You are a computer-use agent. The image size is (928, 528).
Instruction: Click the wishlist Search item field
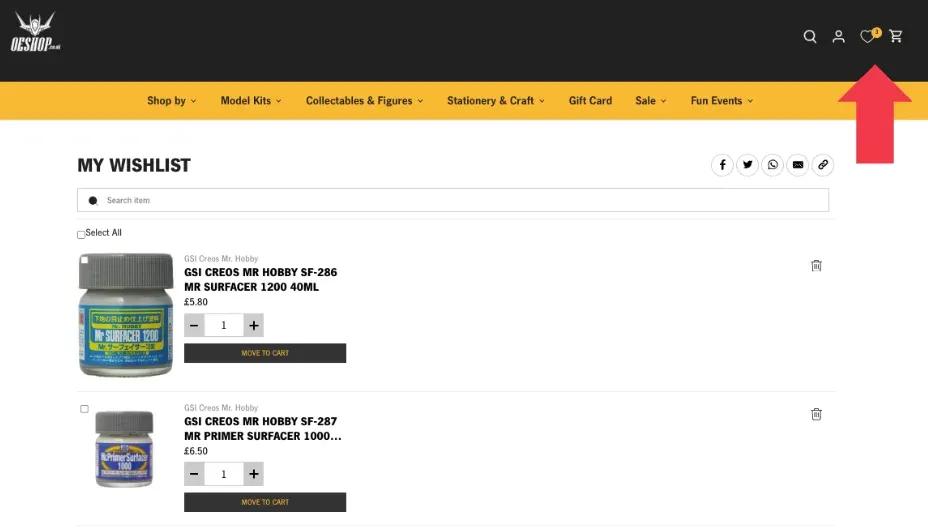click(x=453, y=200)
